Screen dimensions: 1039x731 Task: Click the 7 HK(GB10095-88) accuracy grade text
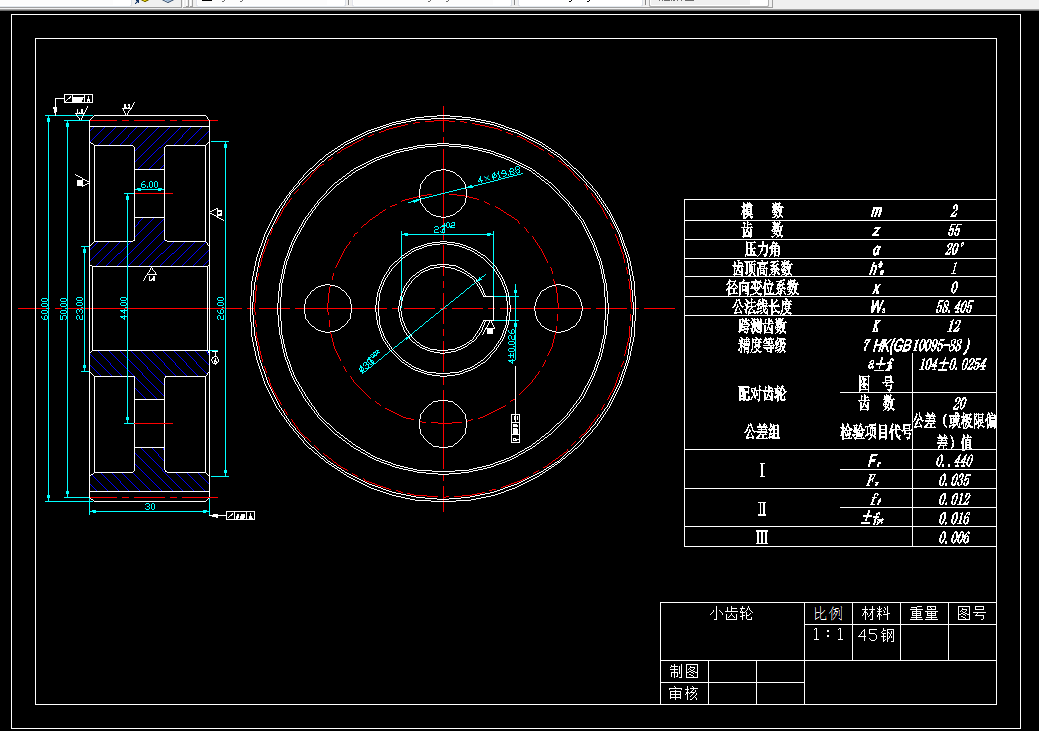click(x=917, y=345)
